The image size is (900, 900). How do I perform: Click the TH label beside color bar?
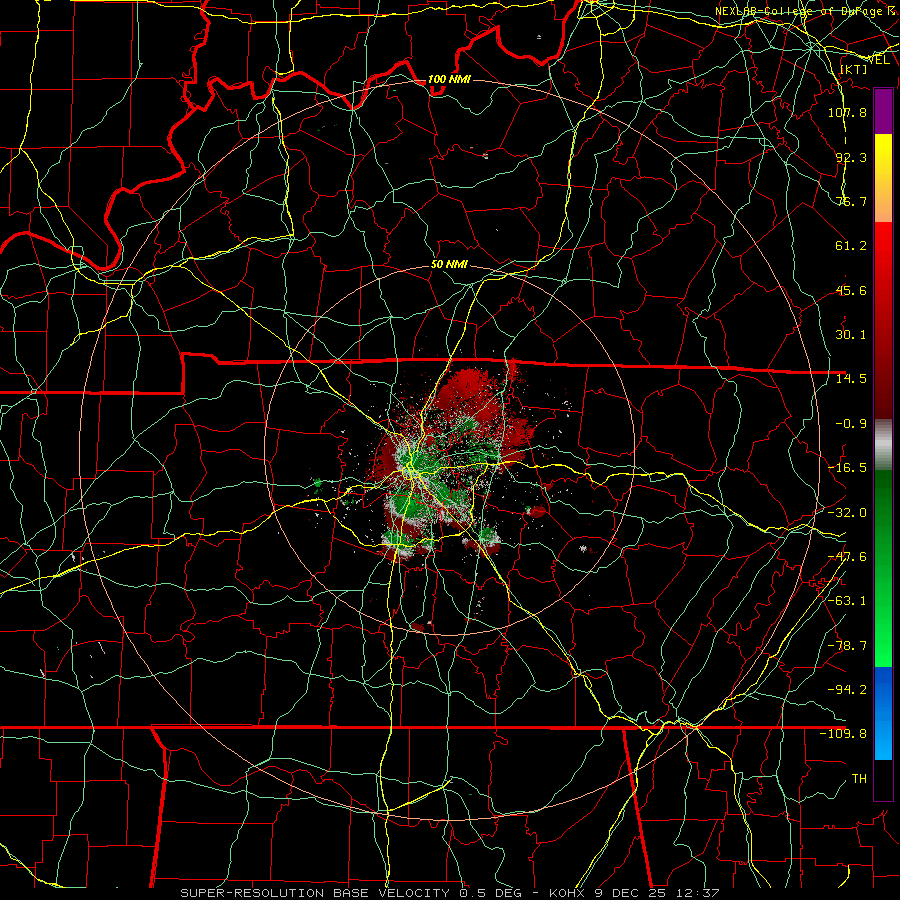[859, 779]
